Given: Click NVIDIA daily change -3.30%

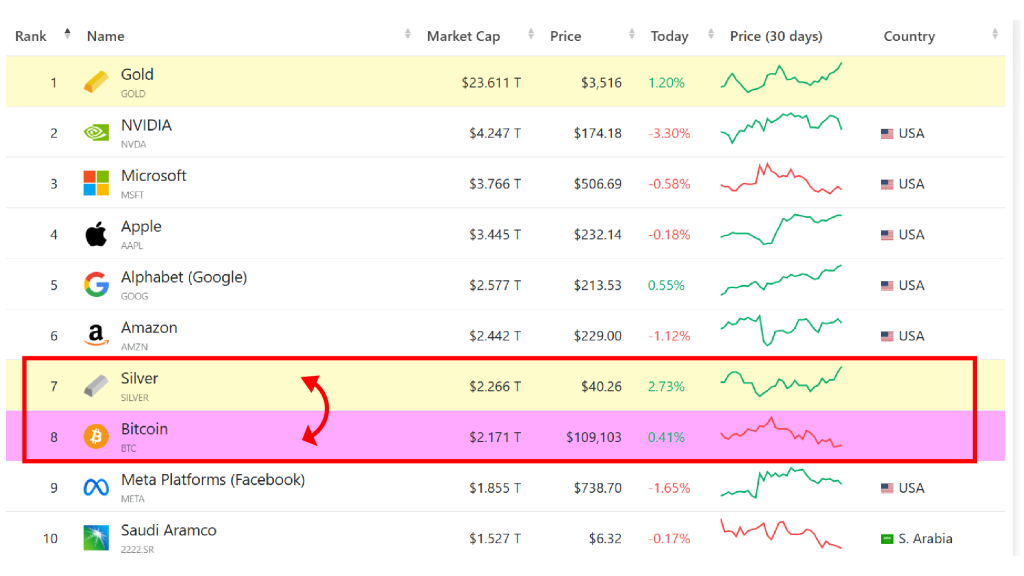Looking at the screenshot, I should [x=669, y=133].
